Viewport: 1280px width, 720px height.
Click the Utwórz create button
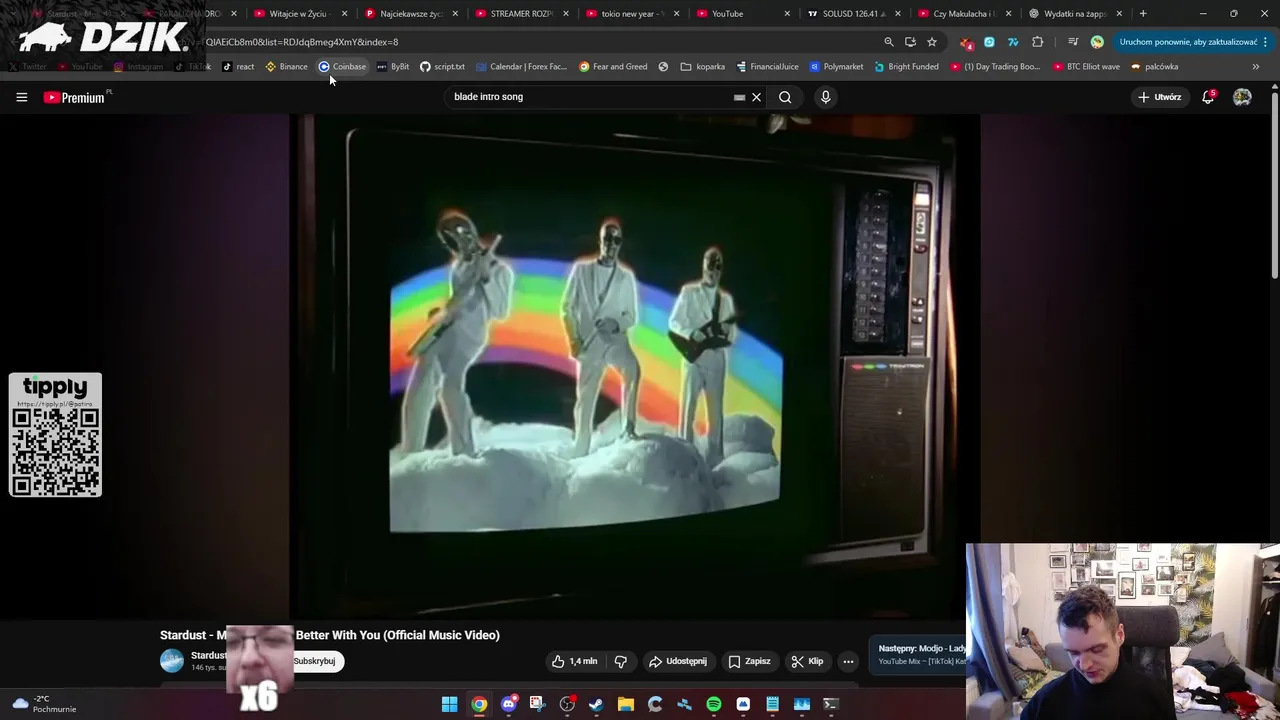[x=1159, y=97]
